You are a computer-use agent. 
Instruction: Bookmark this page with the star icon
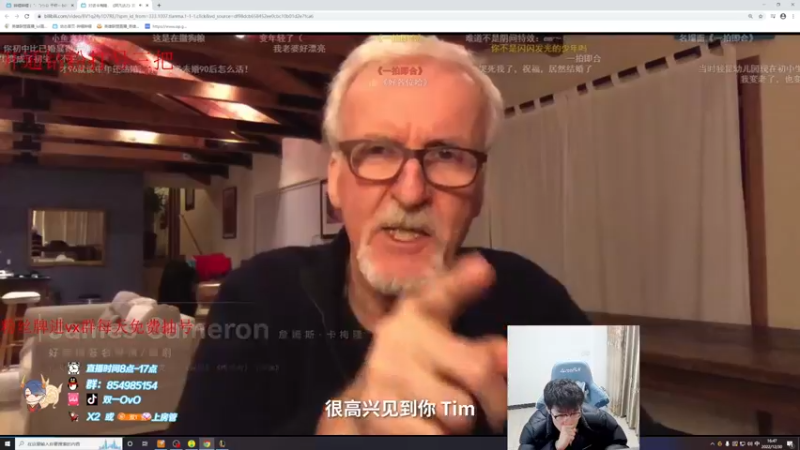pyautogui.click(x=761, y=16)
